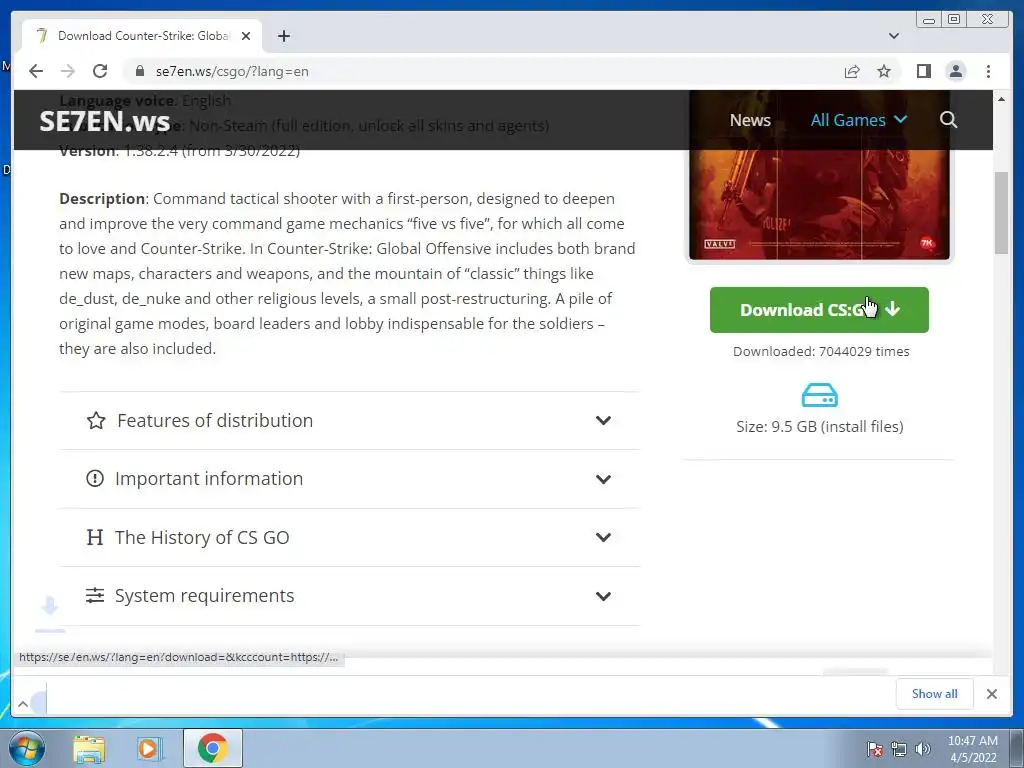
Task: Close the Download Counter-Strike tab
Action: (x=246, y=36)
